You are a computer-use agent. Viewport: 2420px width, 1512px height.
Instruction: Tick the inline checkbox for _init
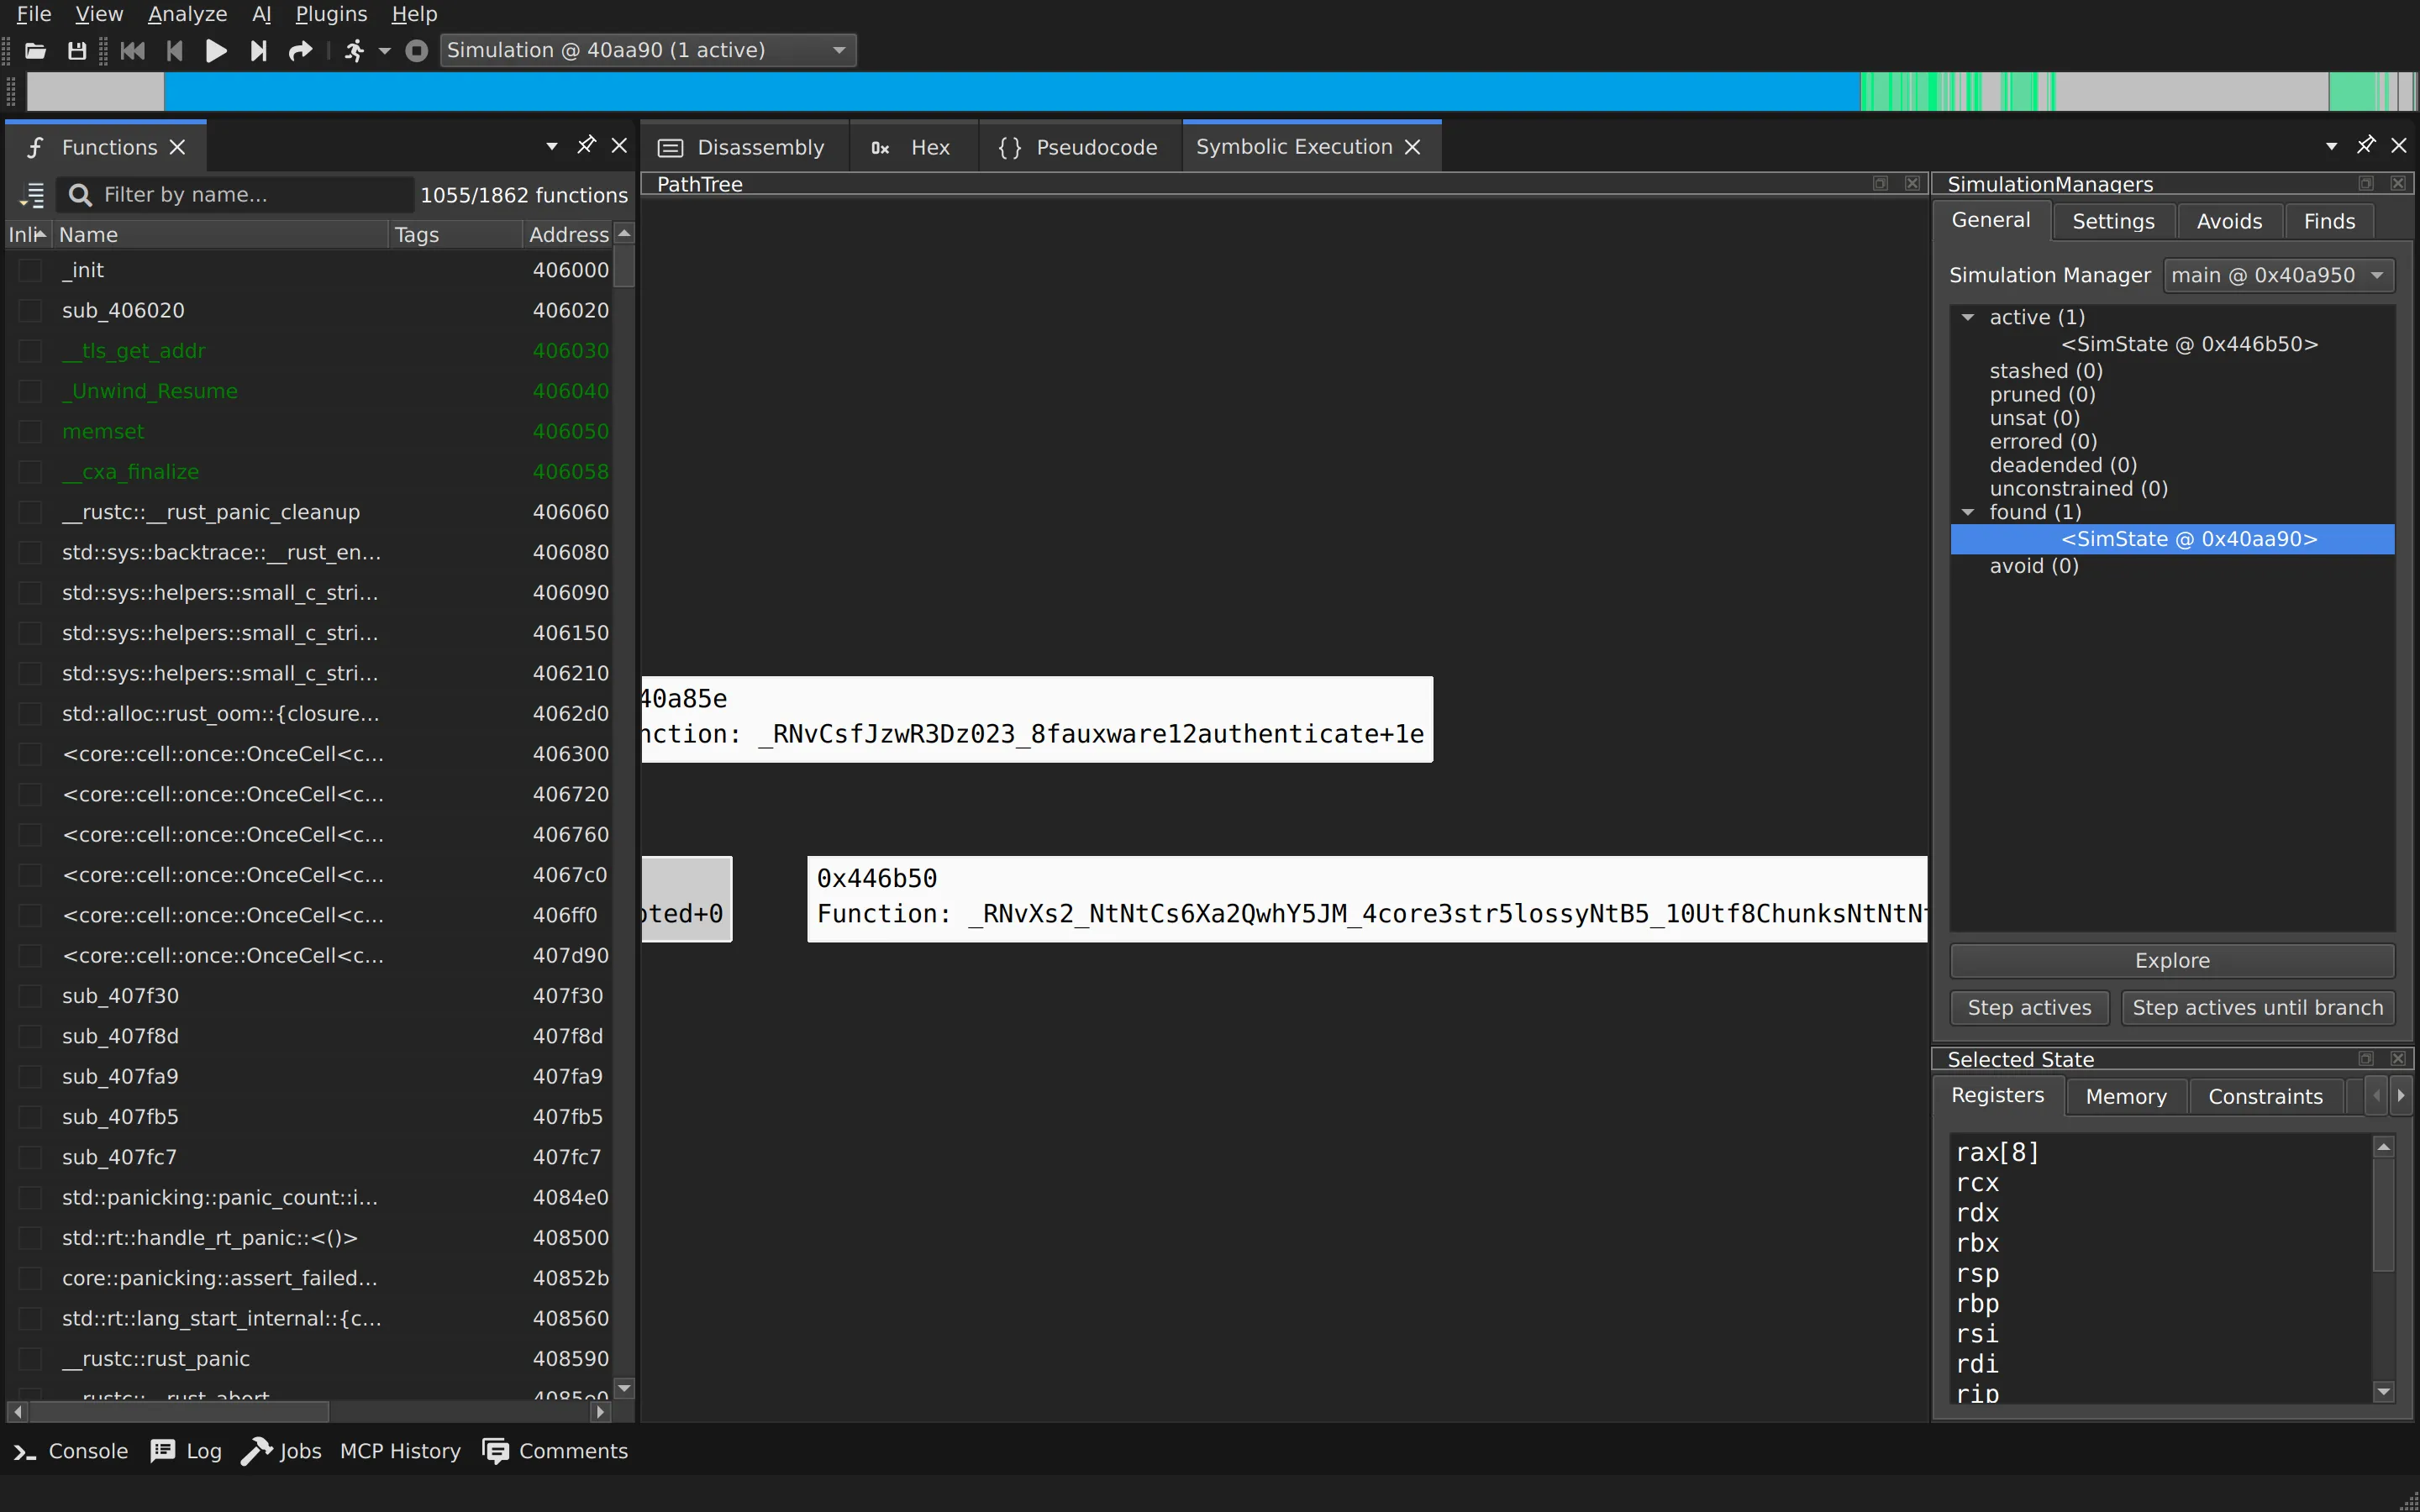click(30, 270)
